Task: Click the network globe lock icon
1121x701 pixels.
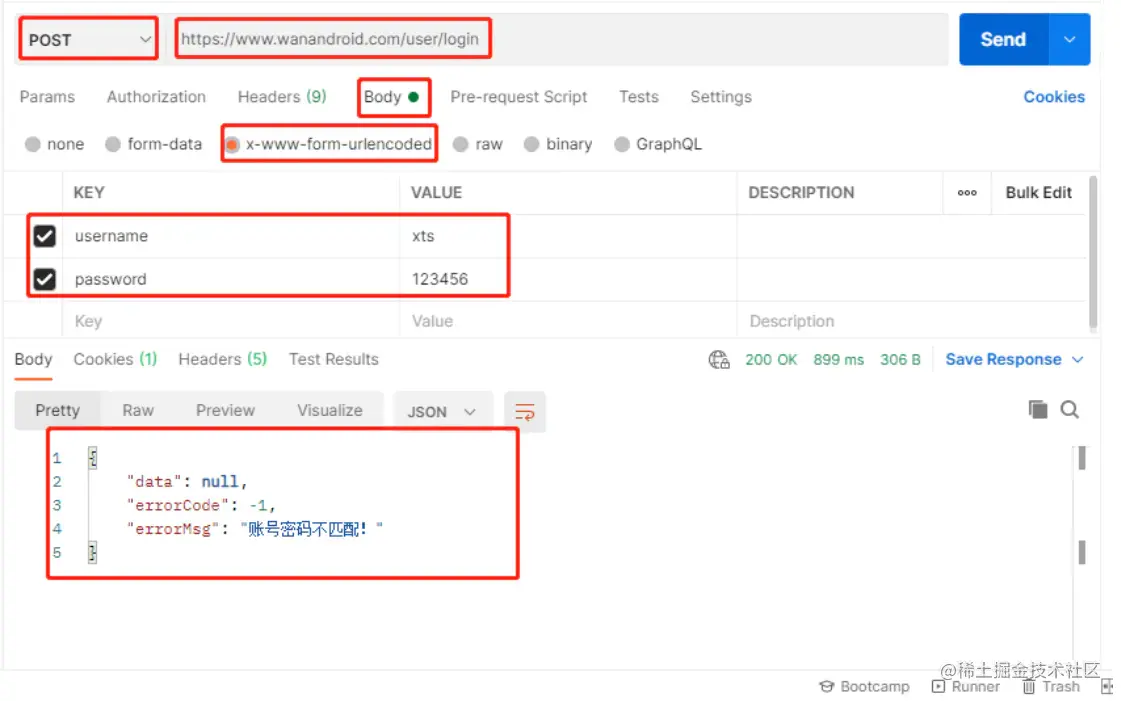Action: (718, 359)
